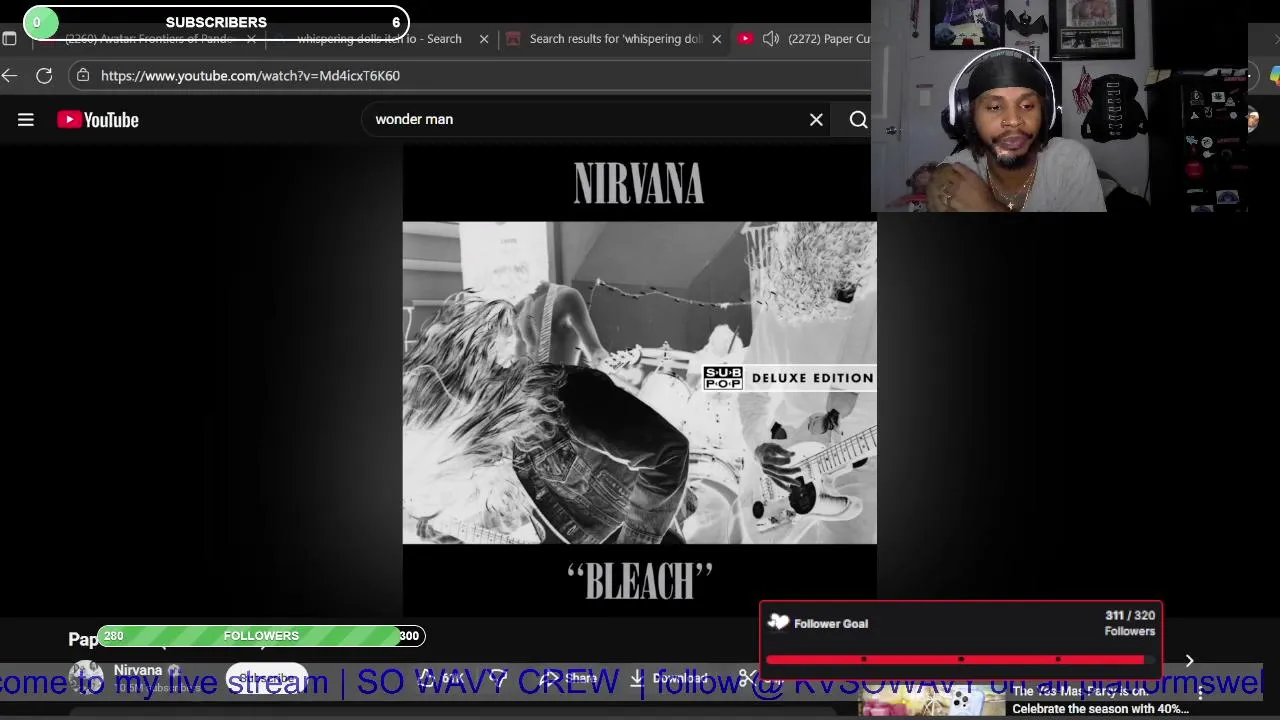Clear the 'wonder man' search text
The image size is (1280, 720).
pyautogui.click(x=816, y=120)
